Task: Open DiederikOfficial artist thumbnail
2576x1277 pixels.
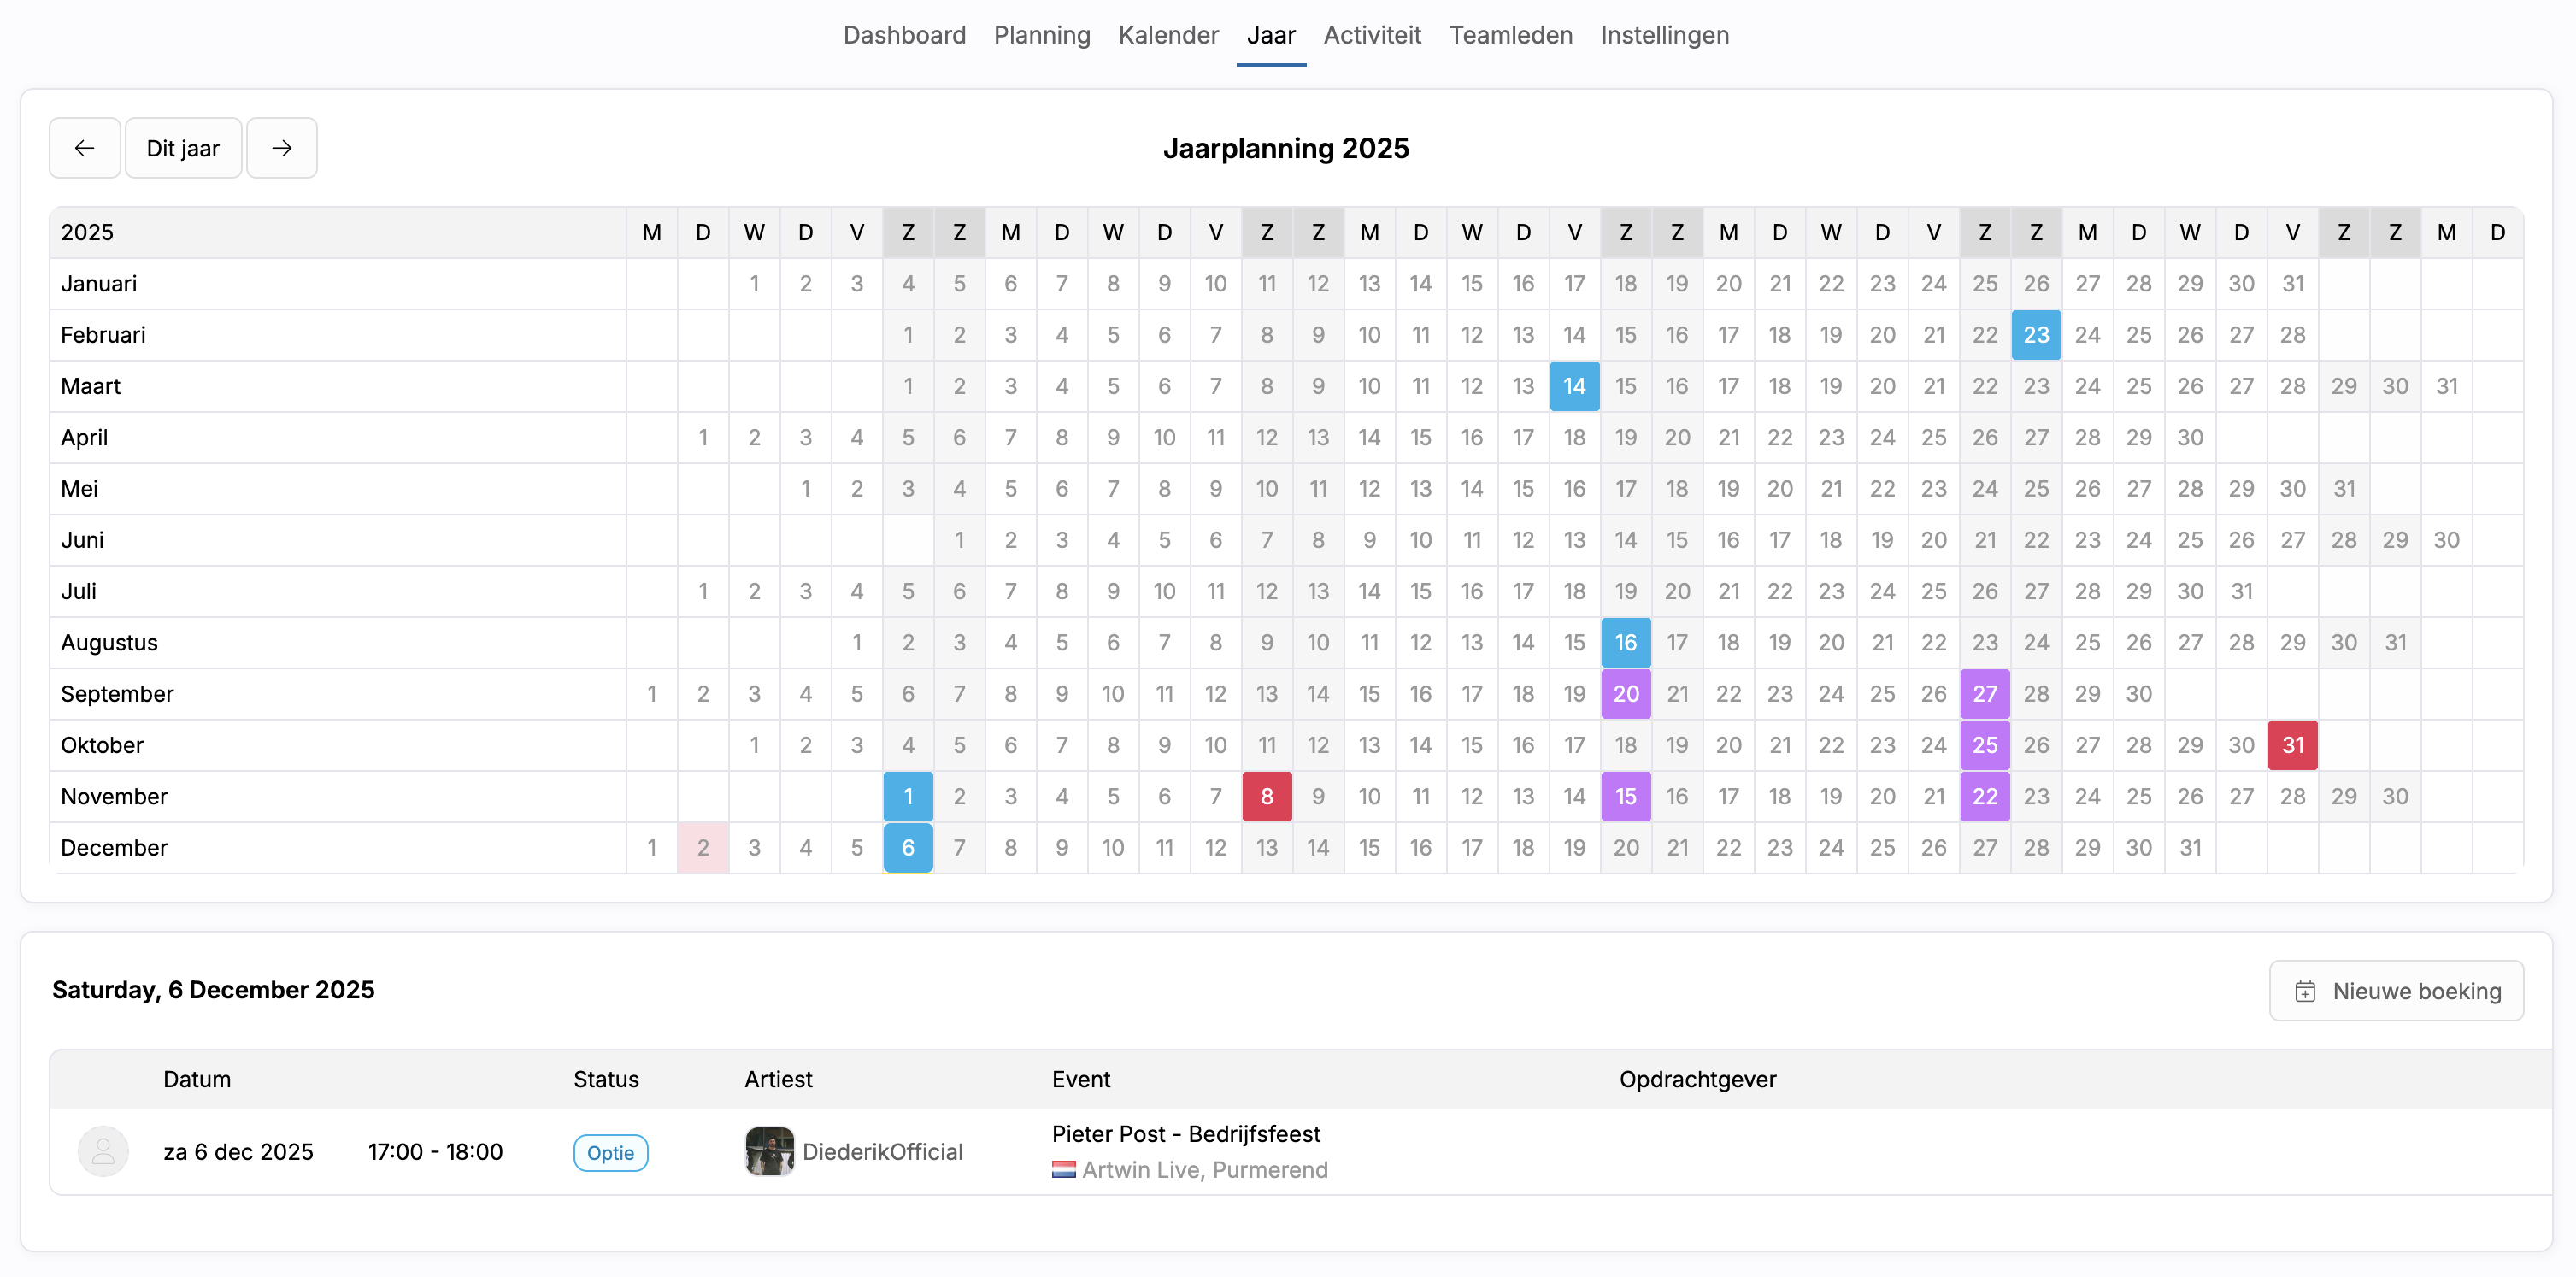Action: click(x=769, y=1151)
